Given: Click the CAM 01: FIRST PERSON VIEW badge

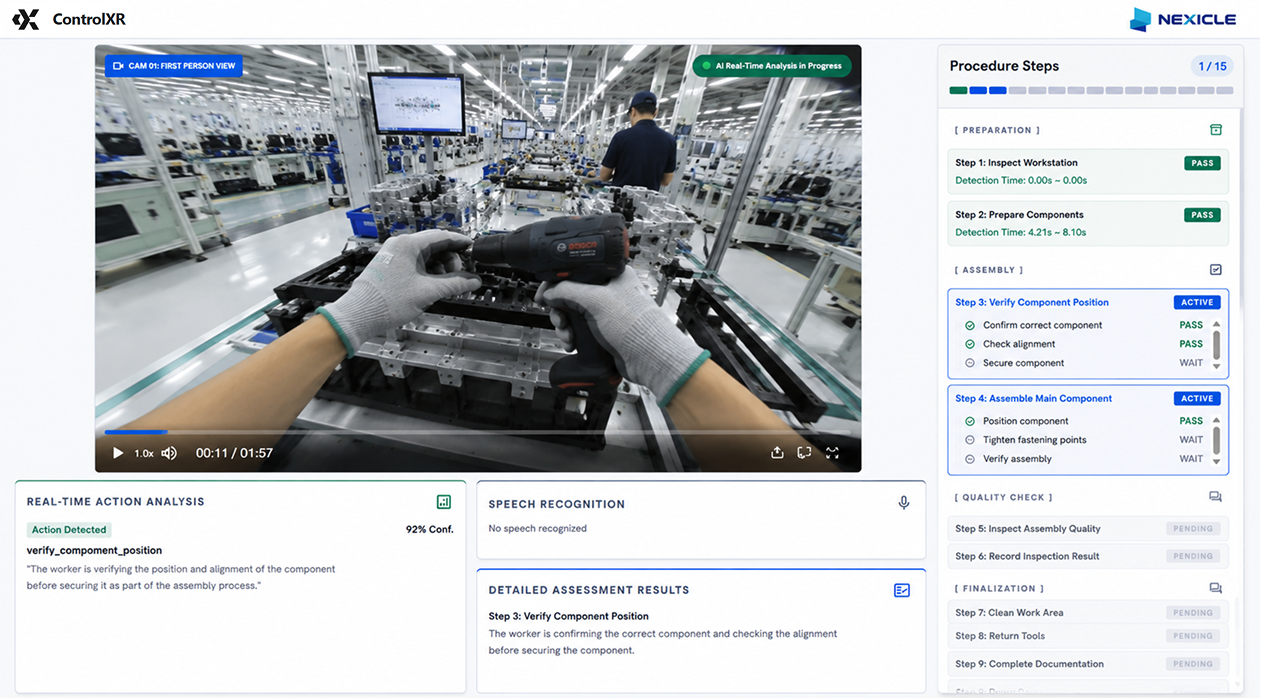Looking at the screenshot, I should pos(174,66).
